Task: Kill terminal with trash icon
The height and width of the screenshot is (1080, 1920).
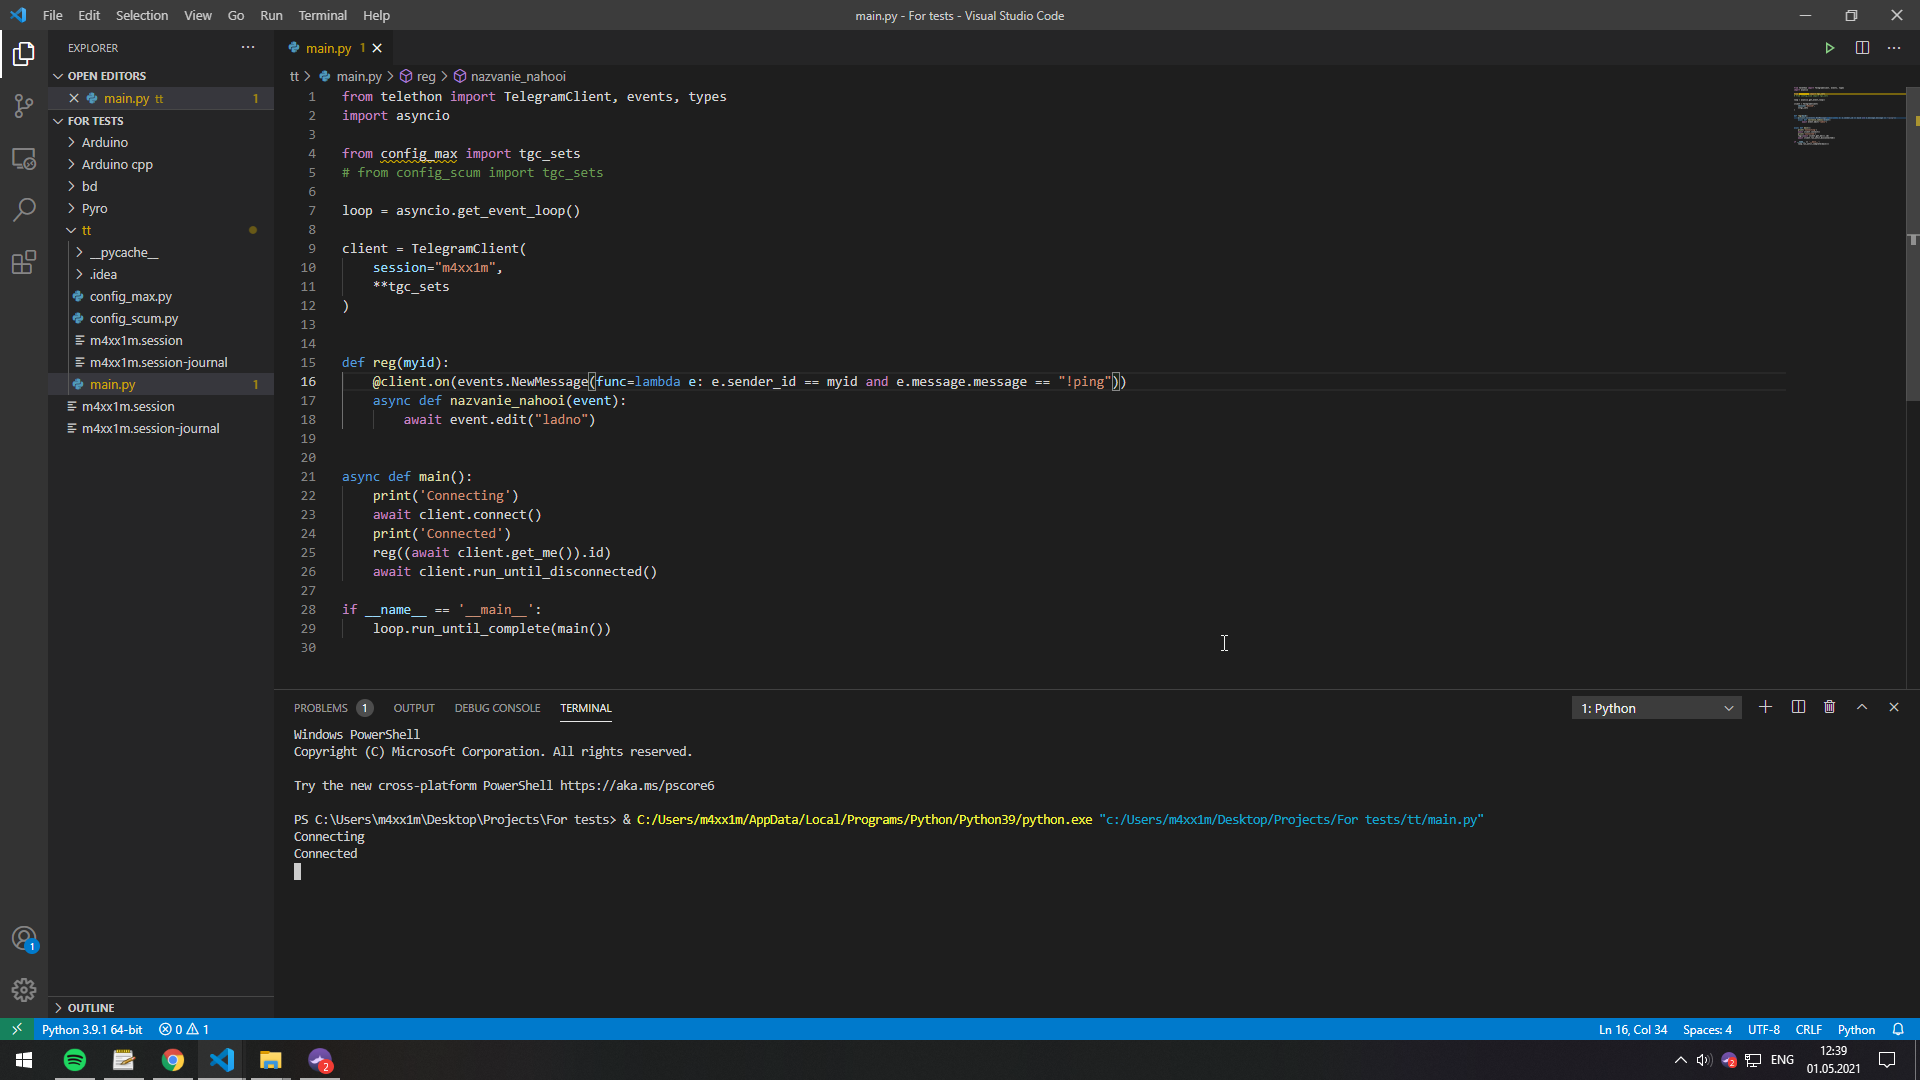Action: [1829, 707]
